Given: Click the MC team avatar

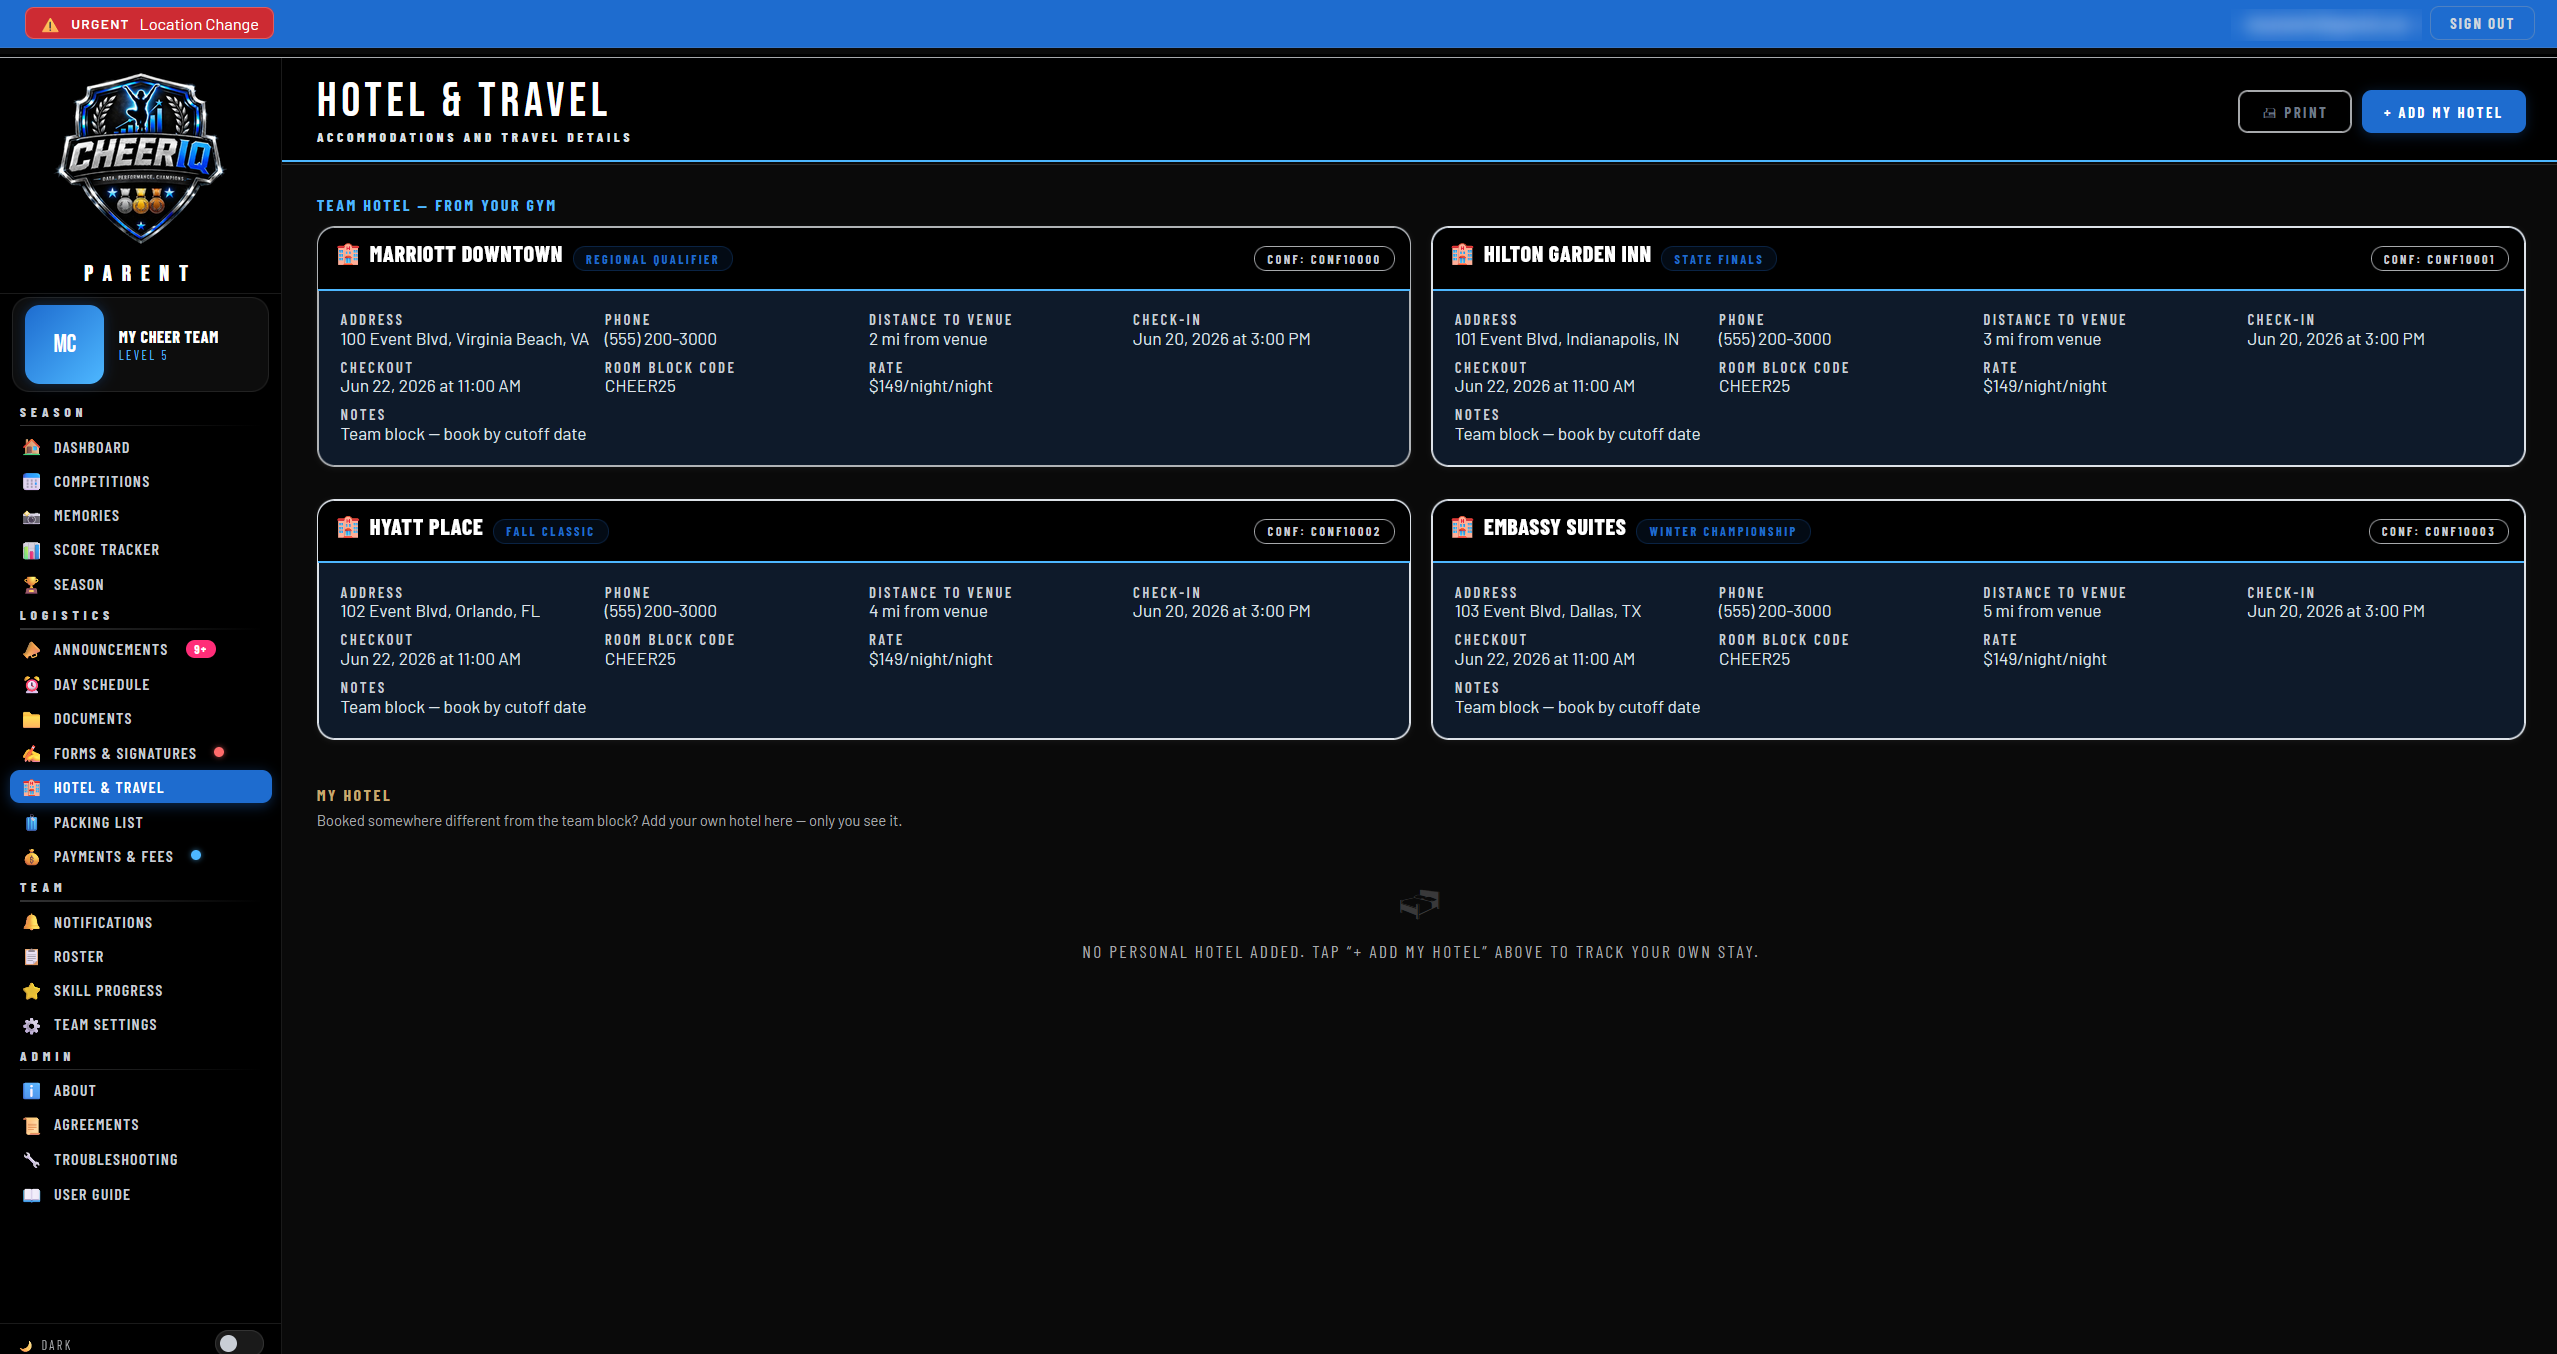Looking at the screenshot, I should click(x=64, y=344).
